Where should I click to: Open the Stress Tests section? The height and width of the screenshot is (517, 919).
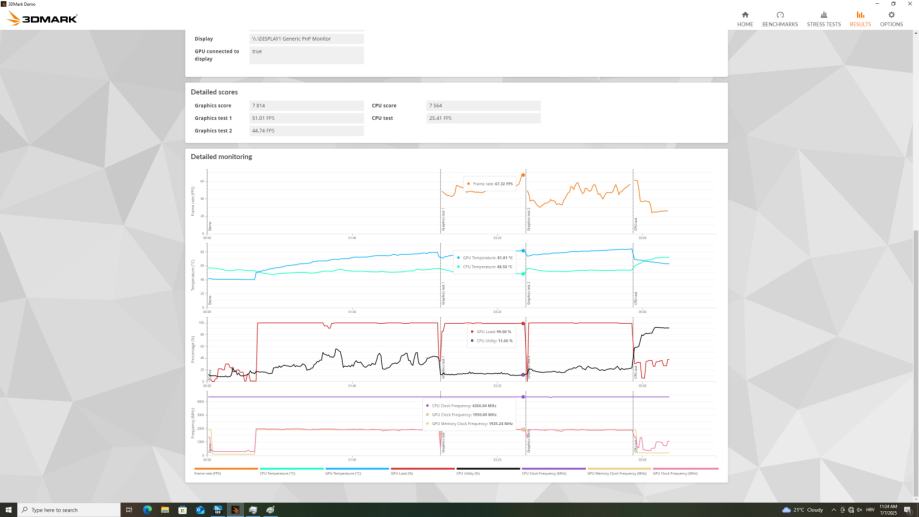(x=823, y=19)
